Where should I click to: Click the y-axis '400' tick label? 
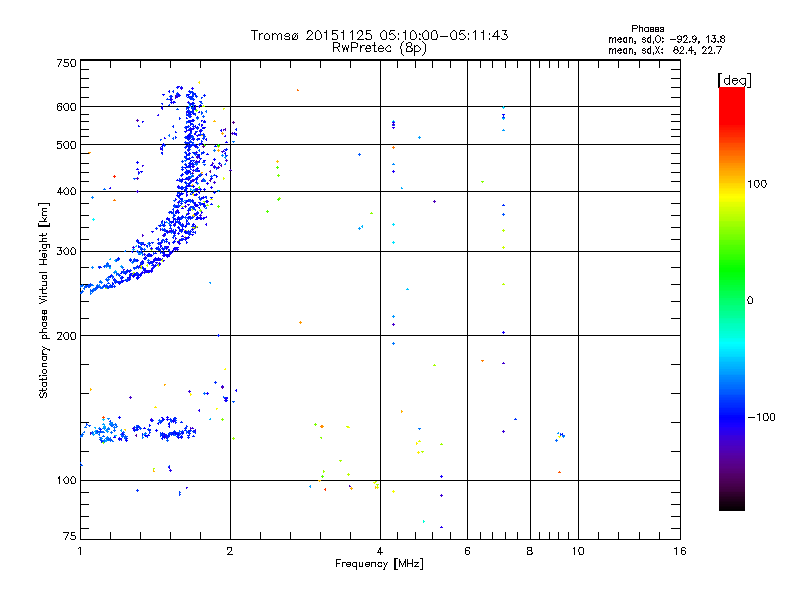click(x=66, y=192)
